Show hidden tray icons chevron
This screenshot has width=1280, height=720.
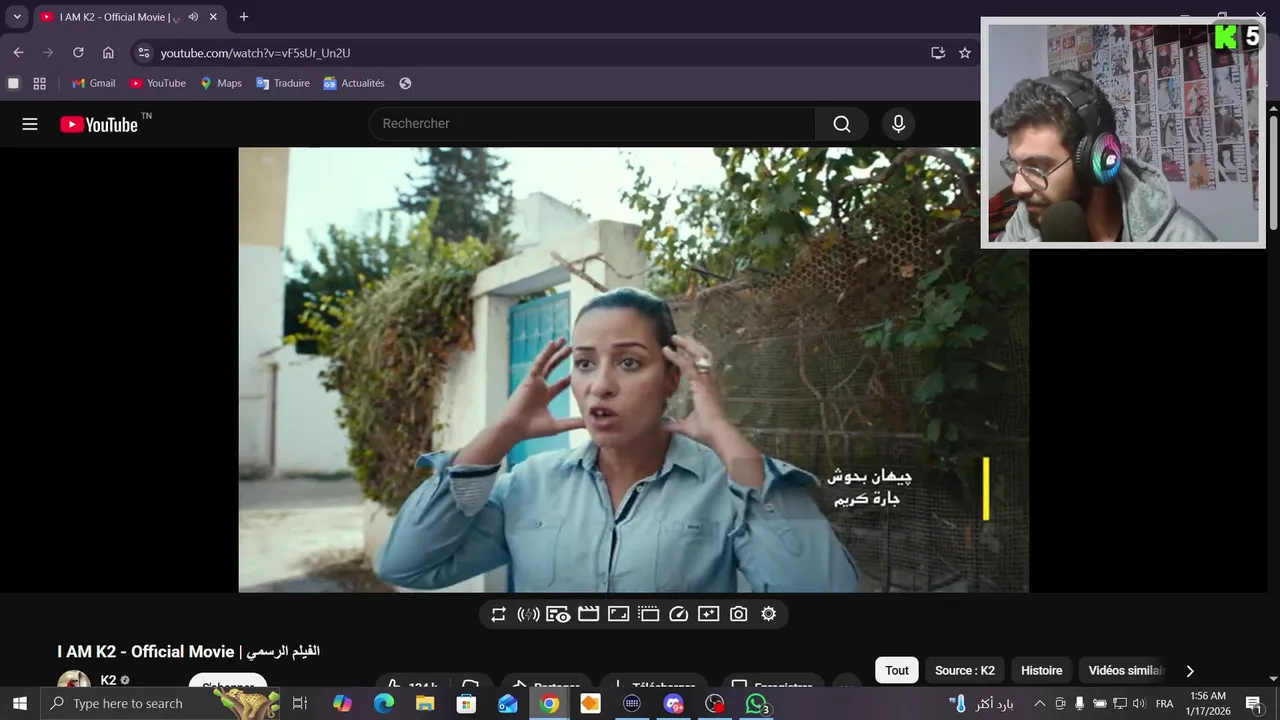tap(1039, 704)
